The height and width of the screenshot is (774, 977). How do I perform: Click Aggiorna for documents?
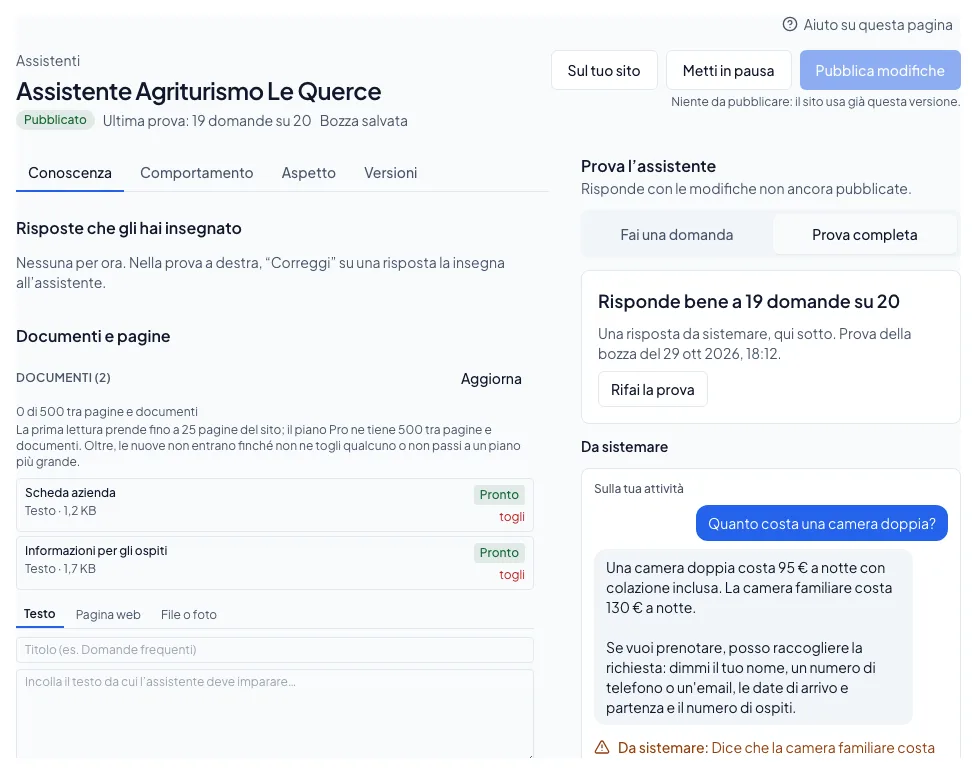coord(491,379)
